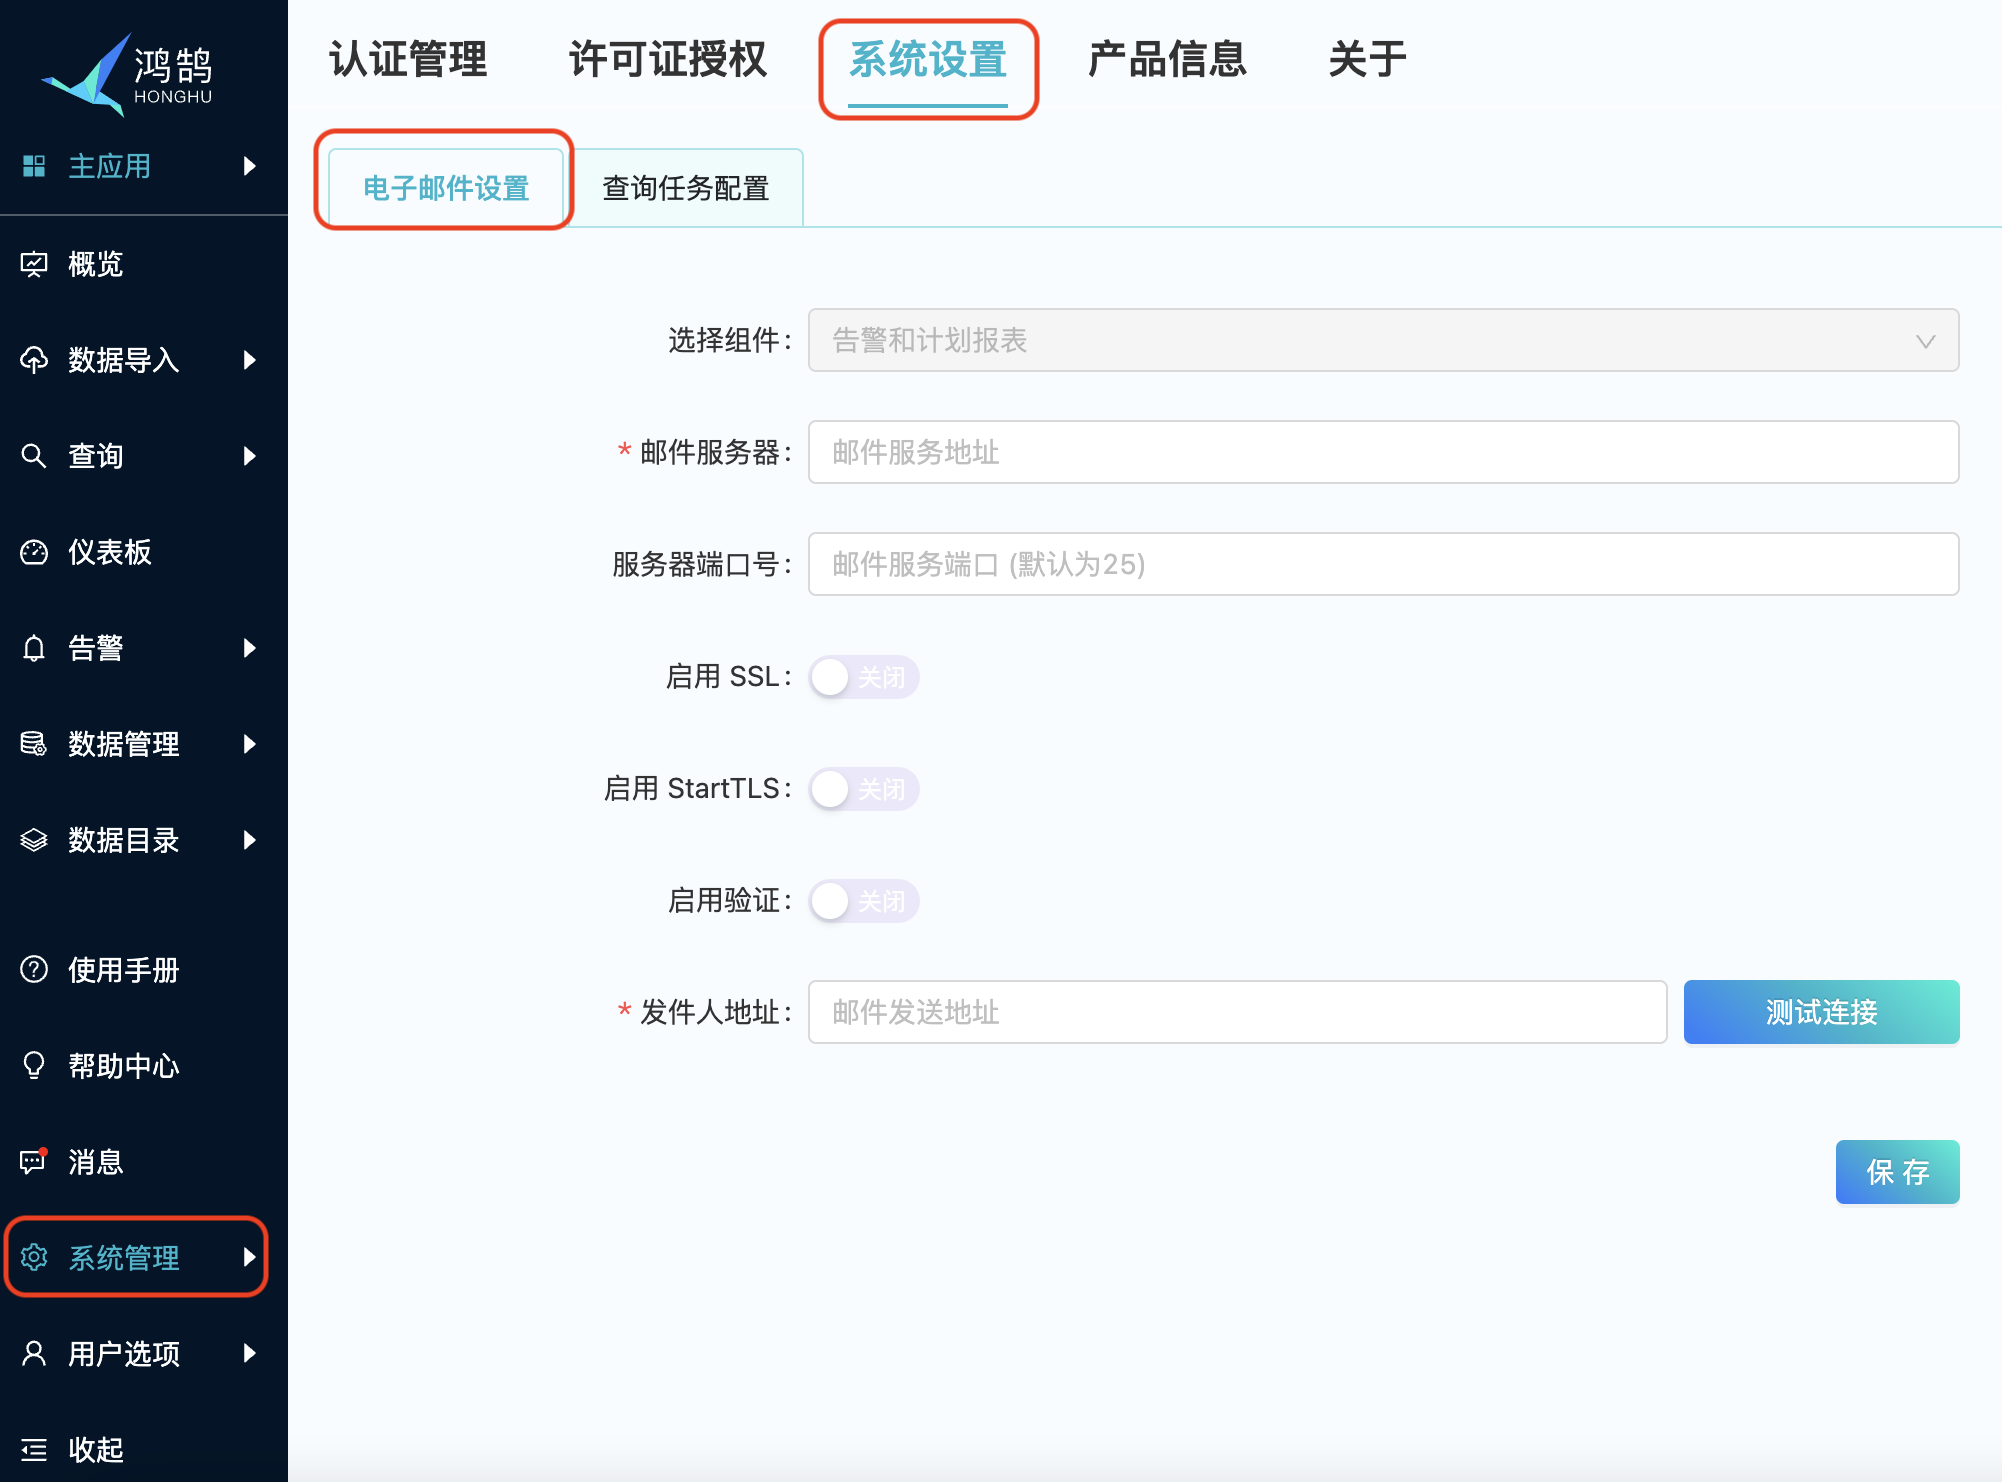Click the 告警 menu label
The image size is (2002, 1482).
pyautogui.click(x=95, y=648)
